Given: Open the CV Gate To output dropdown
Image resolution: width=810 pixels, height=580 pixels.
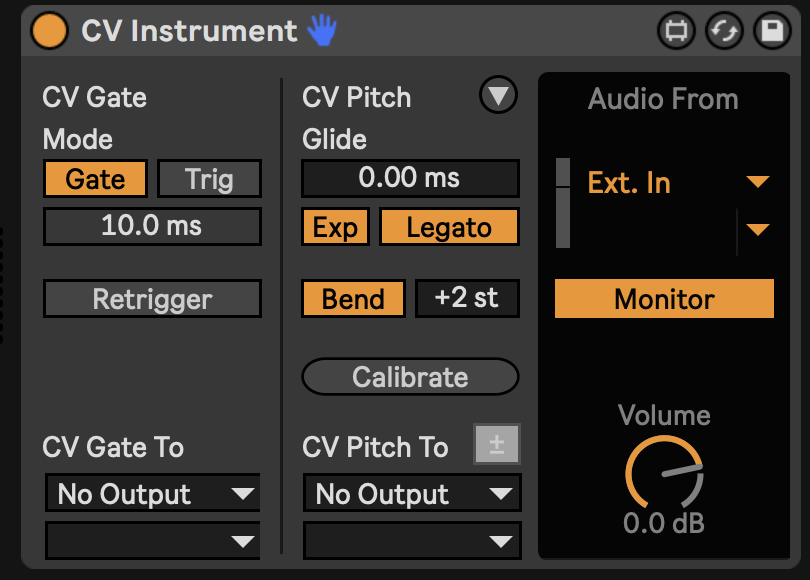Looking at the screenshot, I should coord(152,494).
